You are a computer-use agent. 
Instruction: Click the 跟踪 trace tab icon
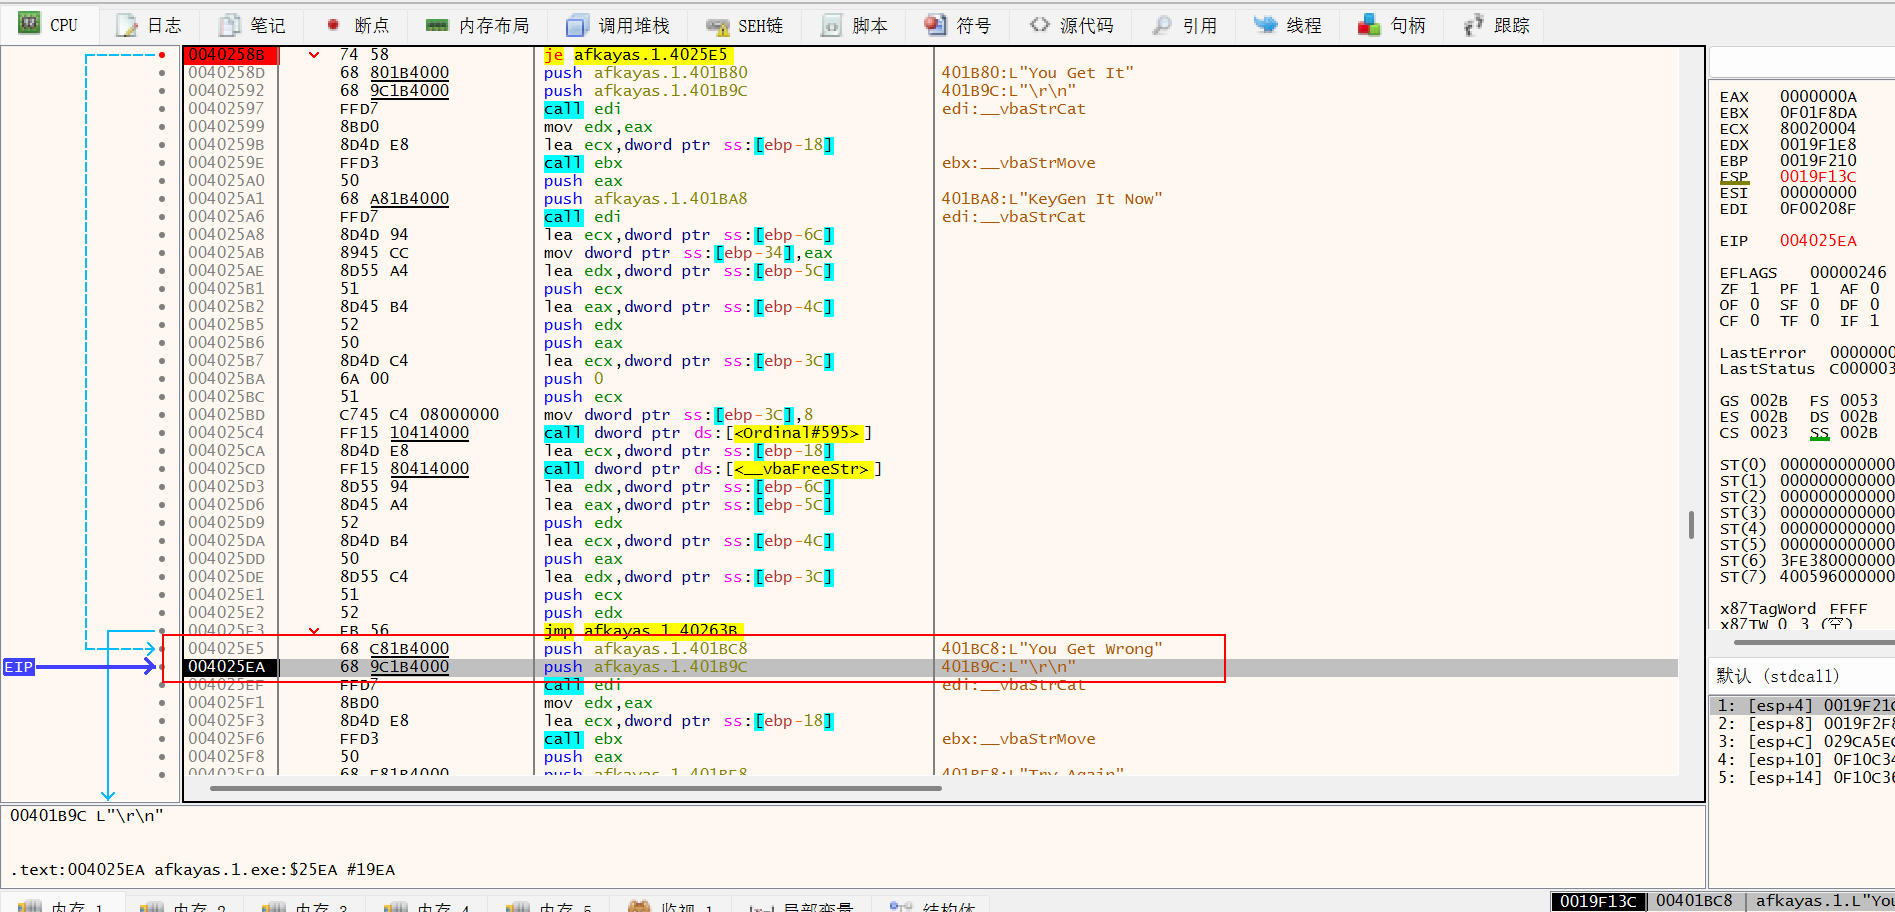point(1473,25)
